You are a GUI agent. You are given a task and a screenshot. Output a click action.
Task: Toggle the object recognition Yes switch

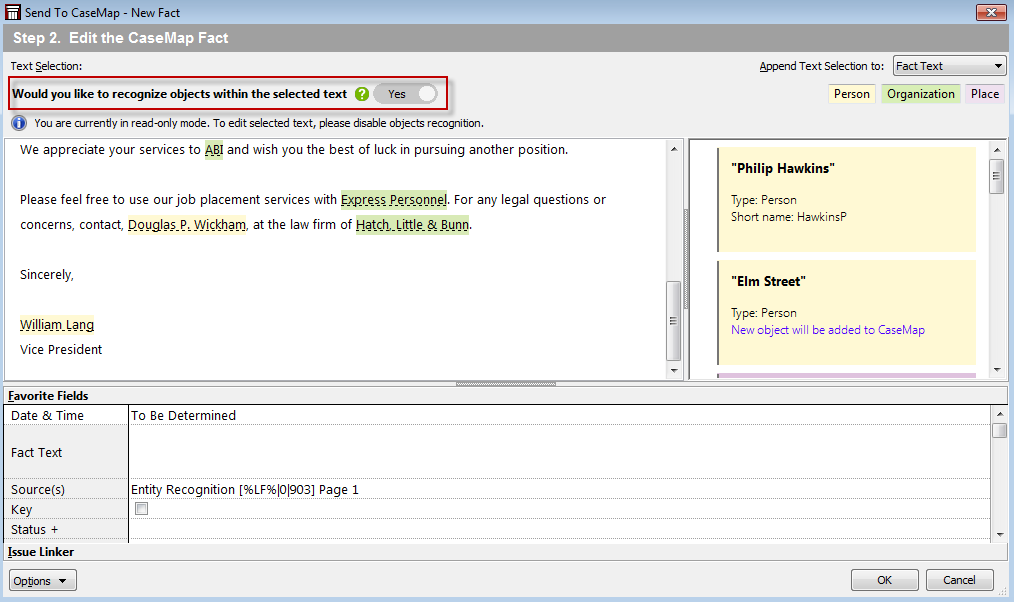(x=406, y=94)
